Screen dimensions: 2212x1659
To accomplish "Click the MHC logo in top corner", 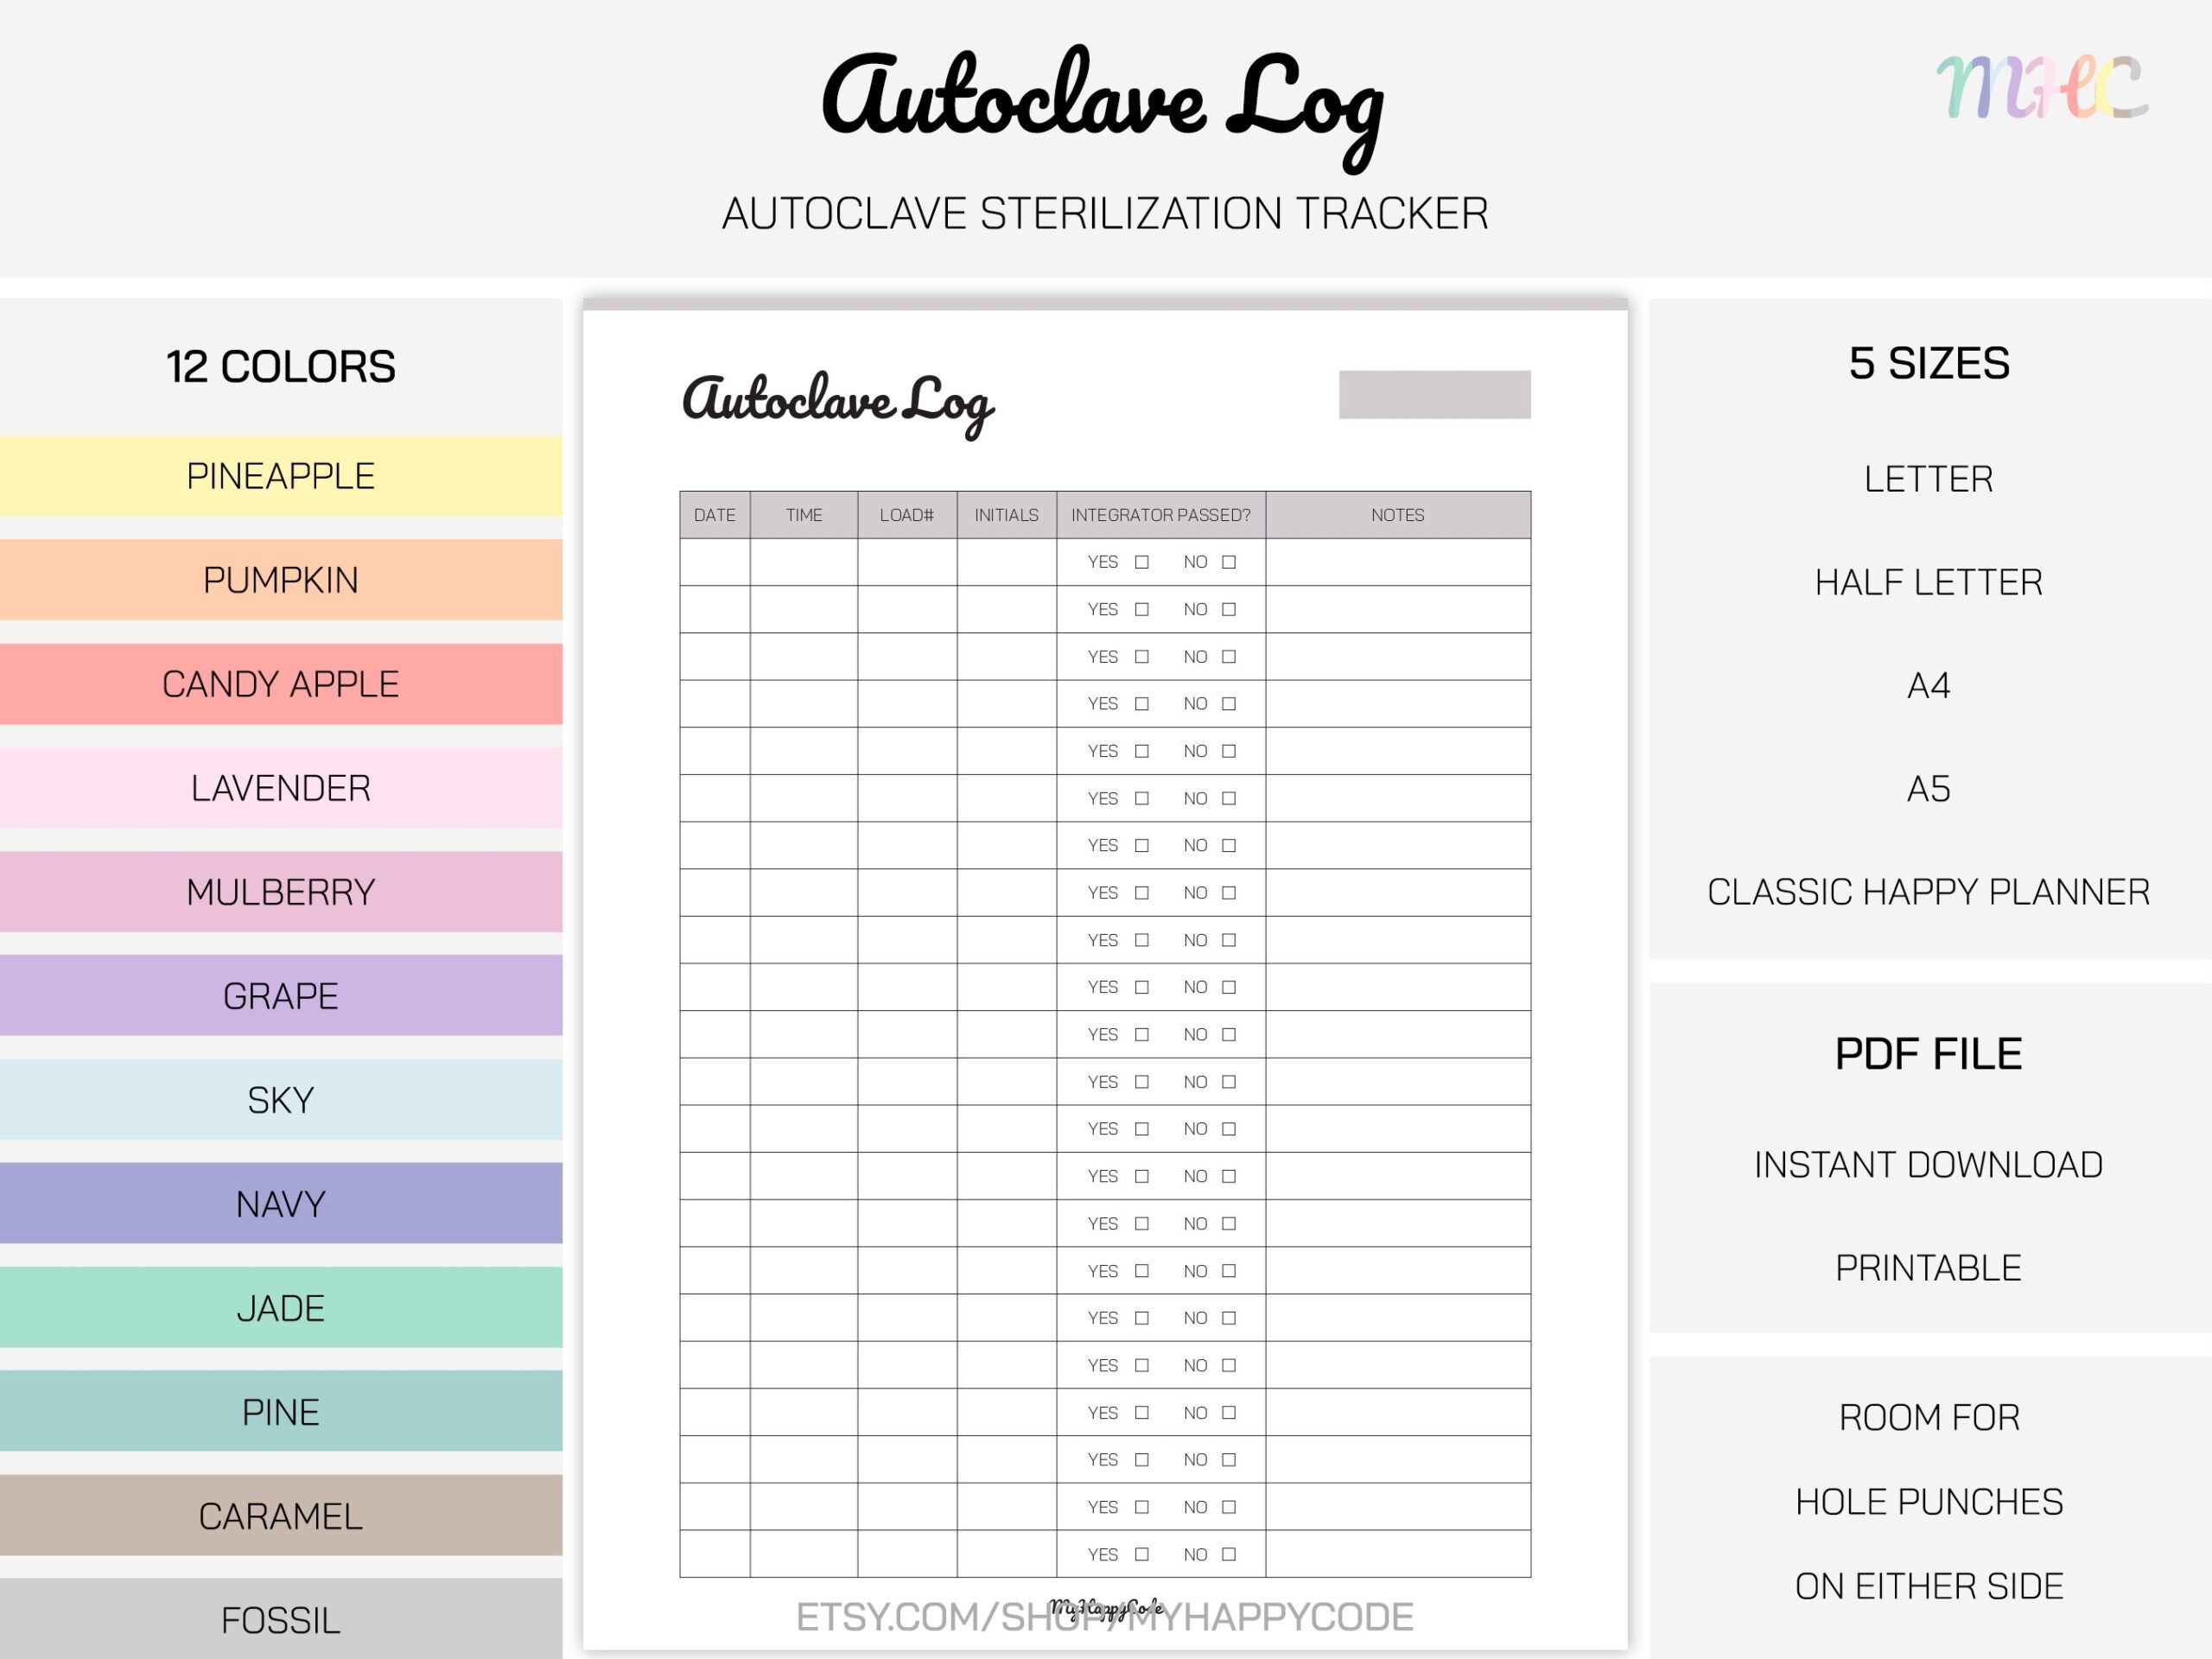I will (2041, 88).
